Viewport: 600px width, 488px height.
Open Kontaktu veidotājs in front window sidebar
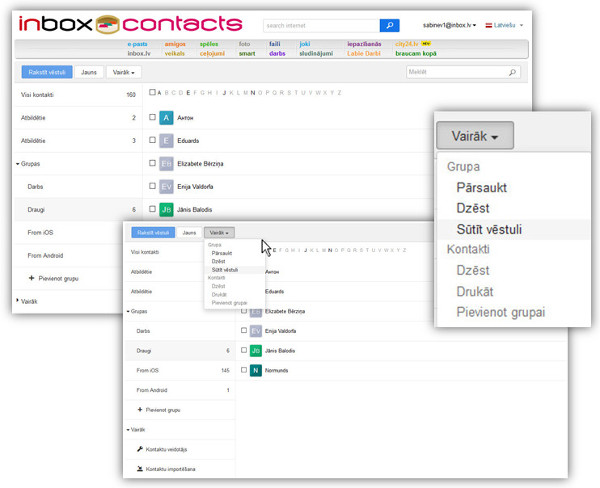point(179,449)
